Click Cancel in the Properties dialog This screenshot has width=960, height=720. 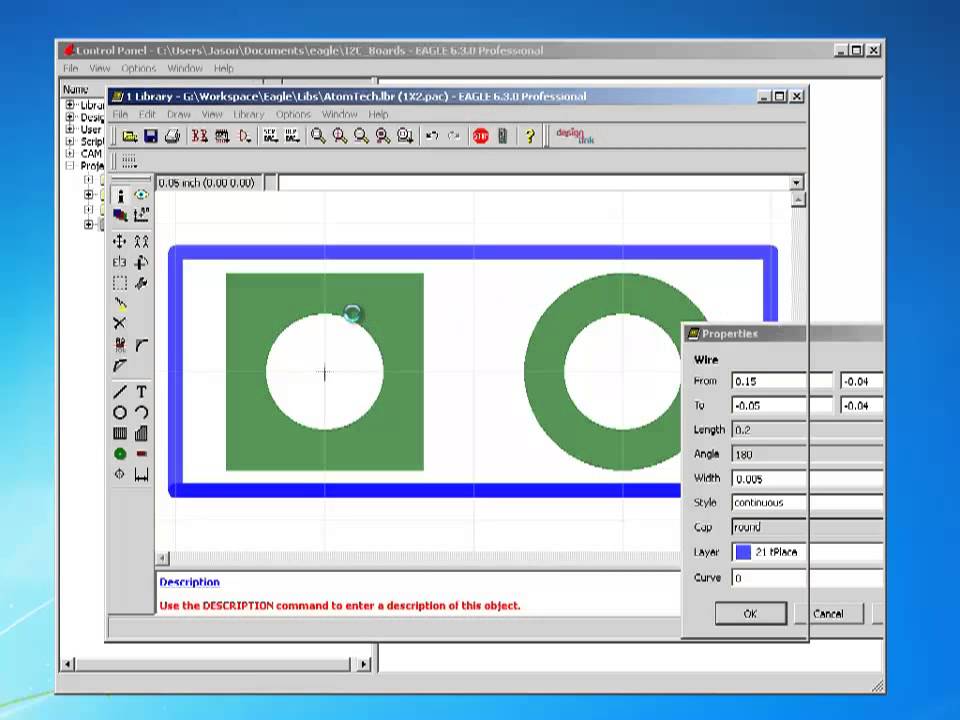pos(828,613)
